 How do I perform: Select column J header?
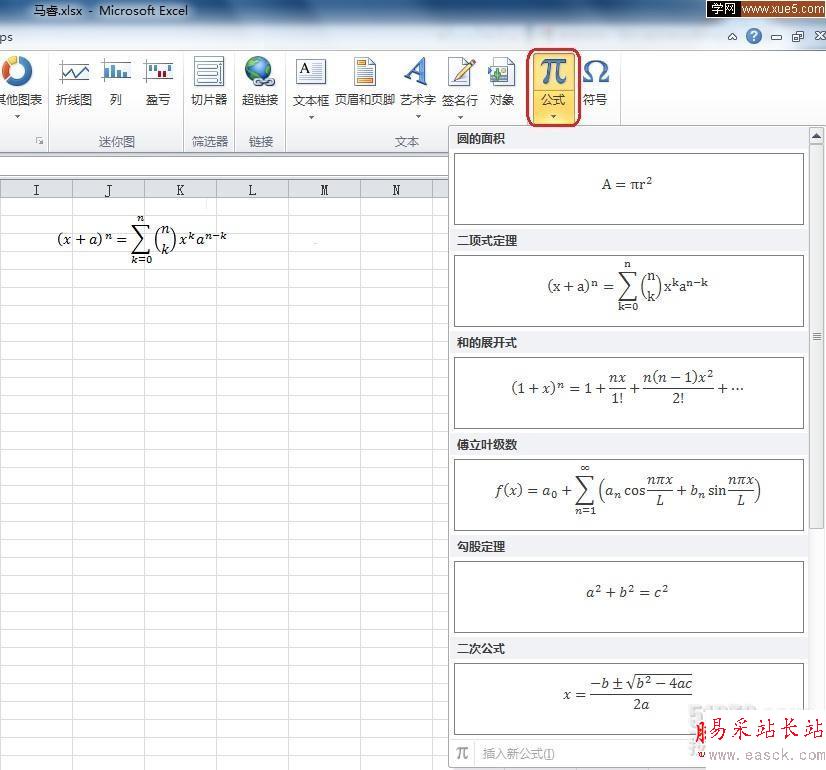(x=108, y=190)
